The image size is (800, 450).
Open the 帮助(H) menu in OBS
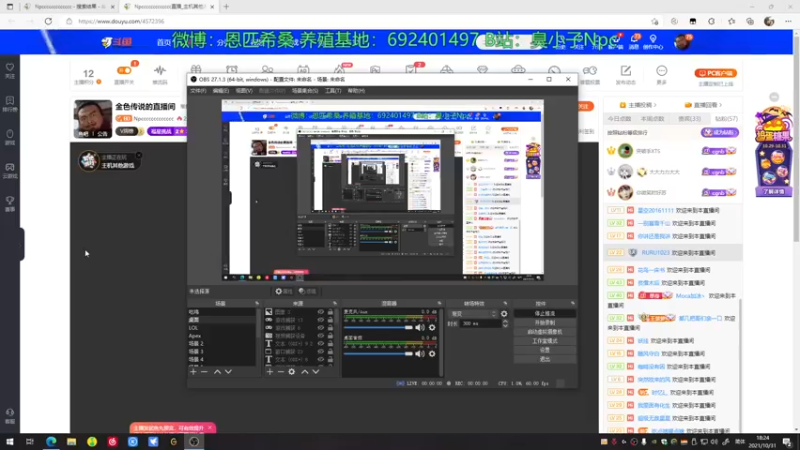click(x=356, y=91)
